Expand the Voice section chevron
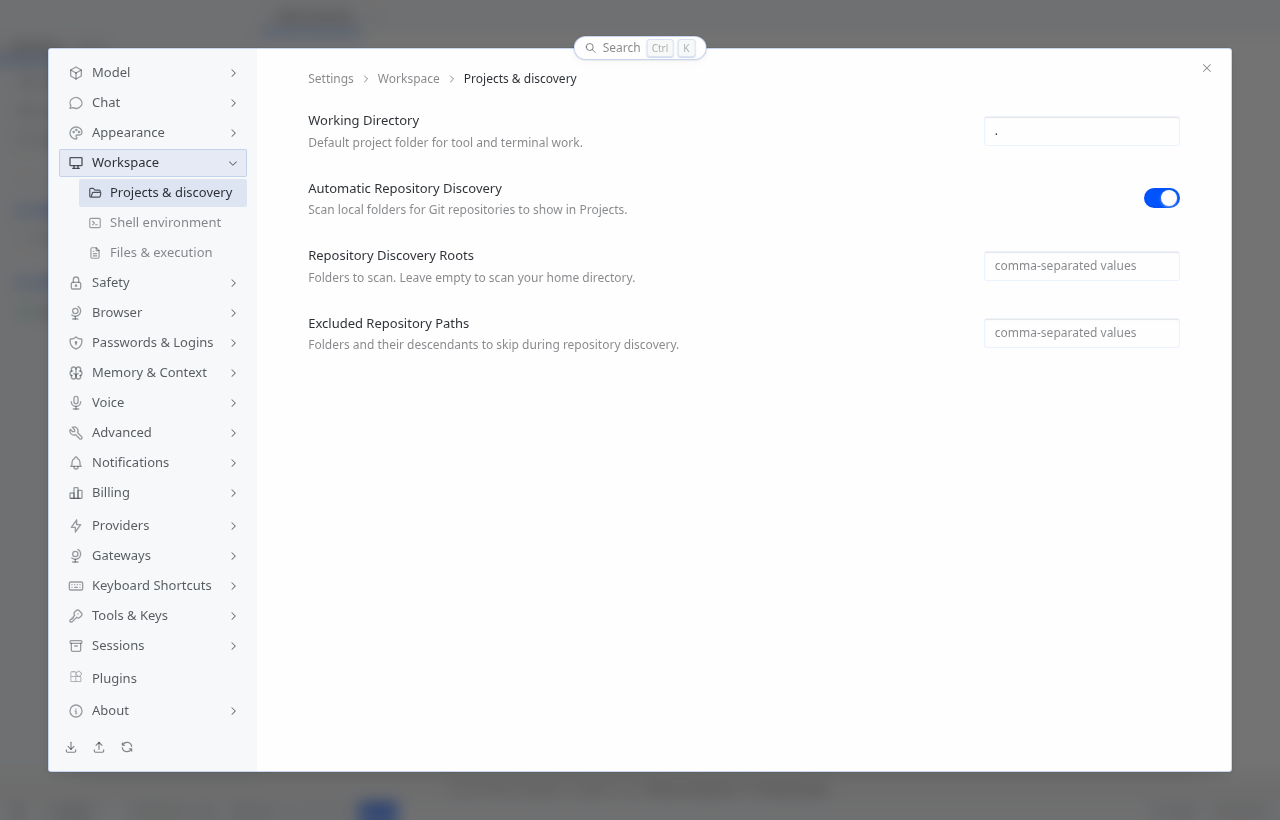Screen dimensions: 1280x820 click(x=233, y=403)
